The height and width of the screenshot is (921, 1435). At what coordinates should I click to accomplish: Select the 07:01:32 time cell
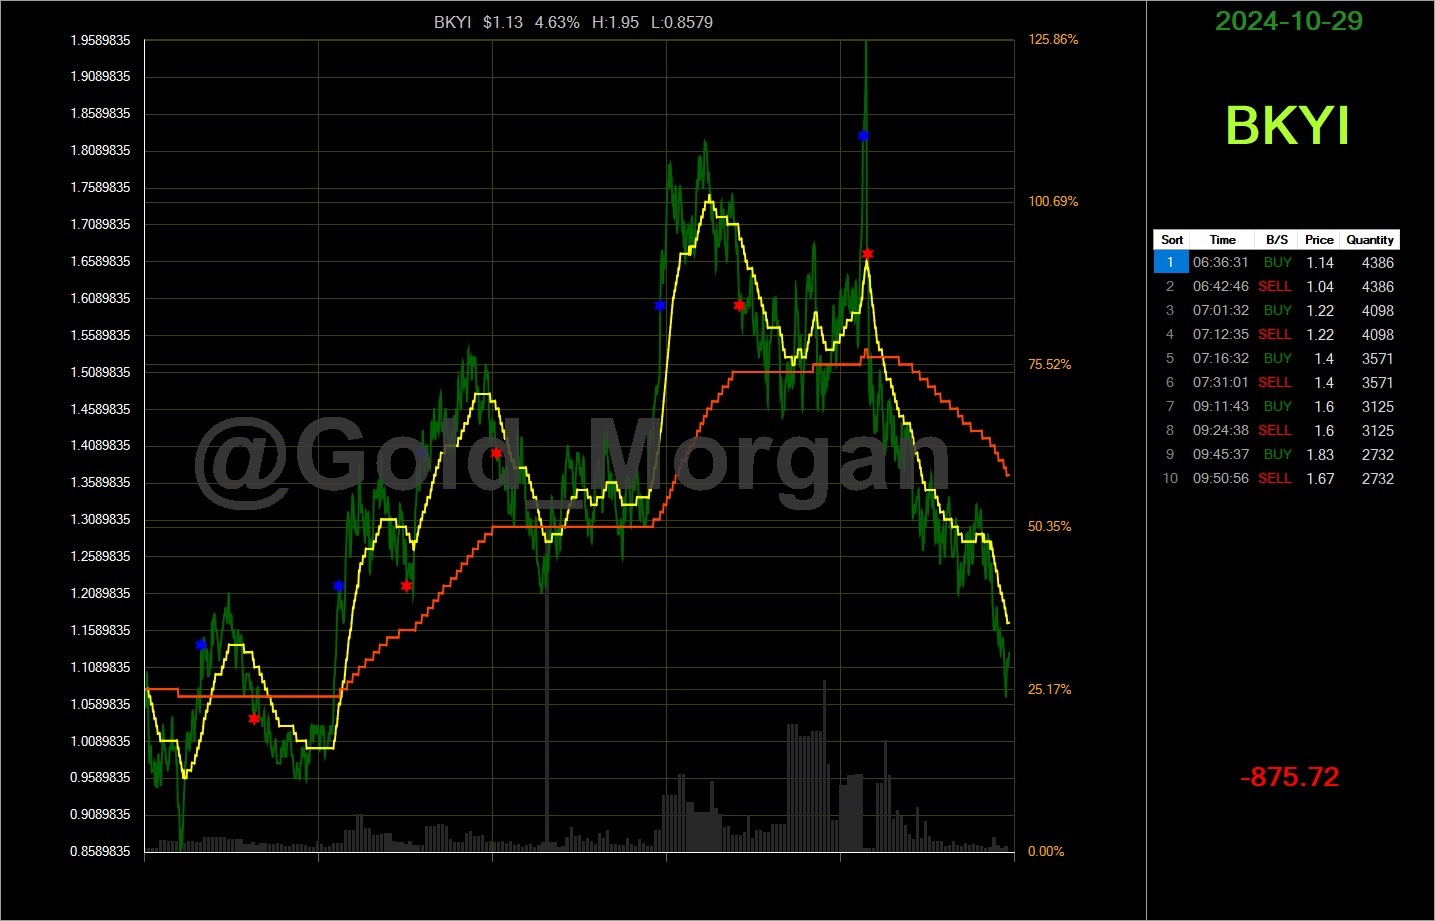pyautogui.click(x=1220, y=310)
